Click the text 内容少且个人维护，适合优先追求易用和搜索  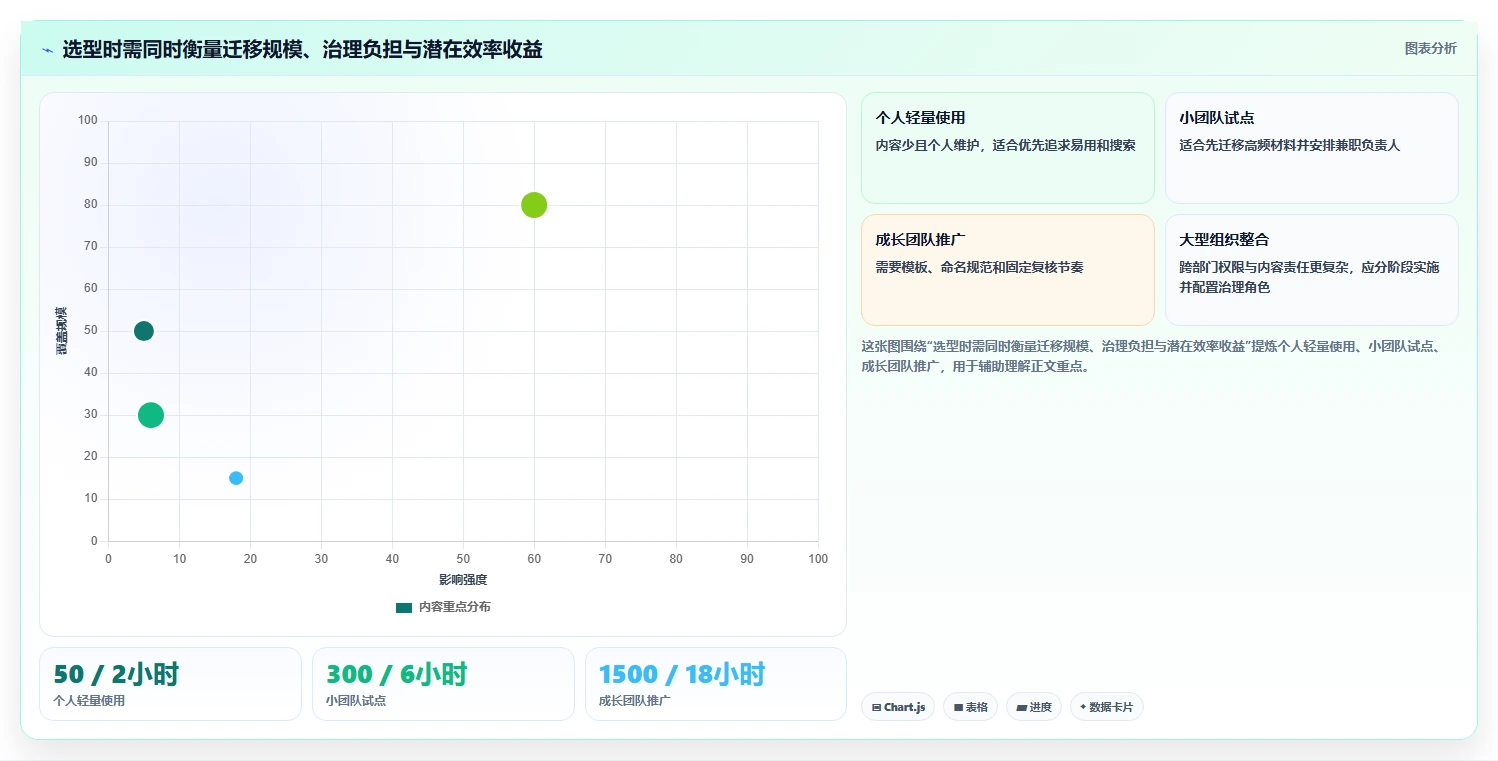pos(1005,145)
